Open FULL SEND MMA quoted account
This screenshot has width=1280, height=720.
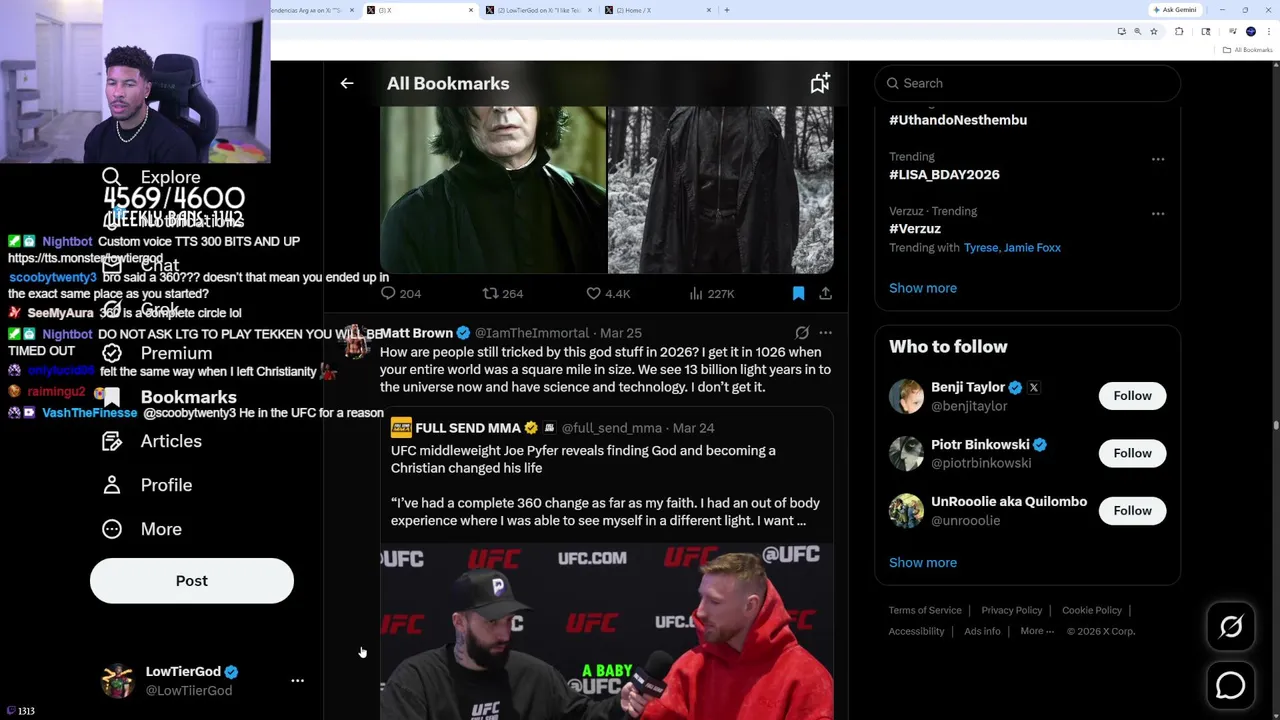tap(467, 428)
